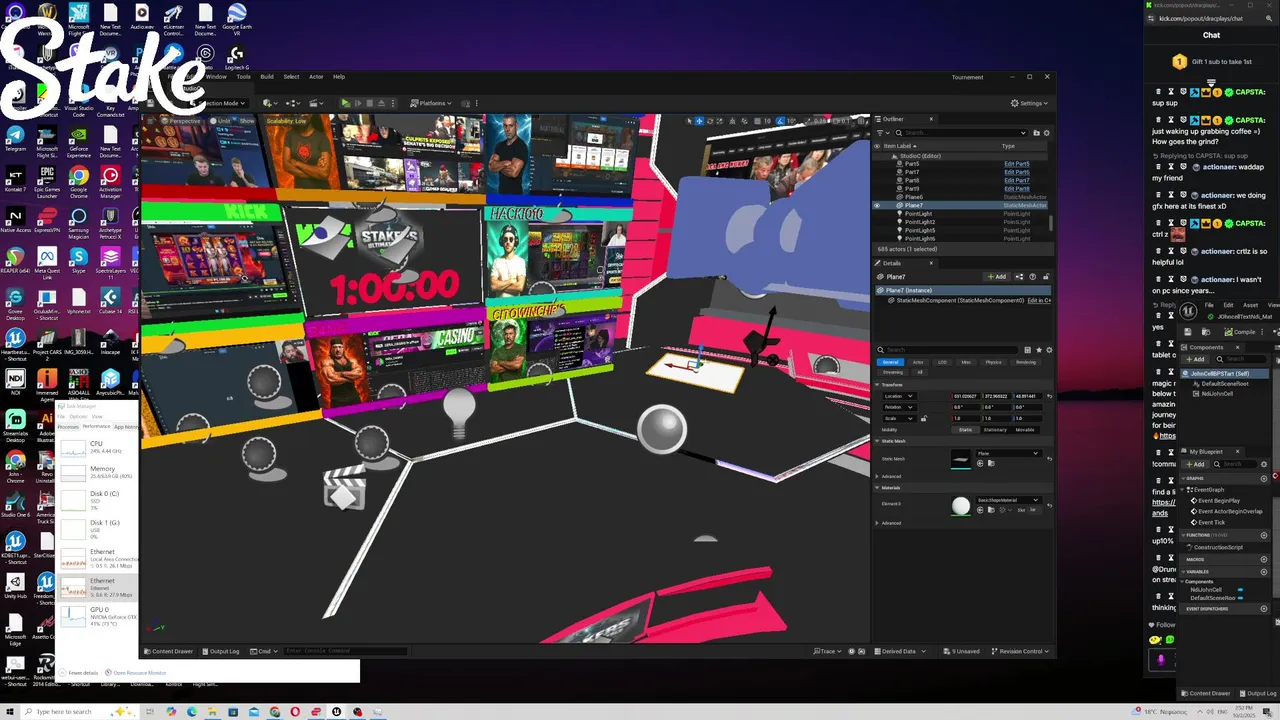The height and width of the screenshot is (720, 1280).
Task: Click the Outliner search field
Action: tap(960, 133)
